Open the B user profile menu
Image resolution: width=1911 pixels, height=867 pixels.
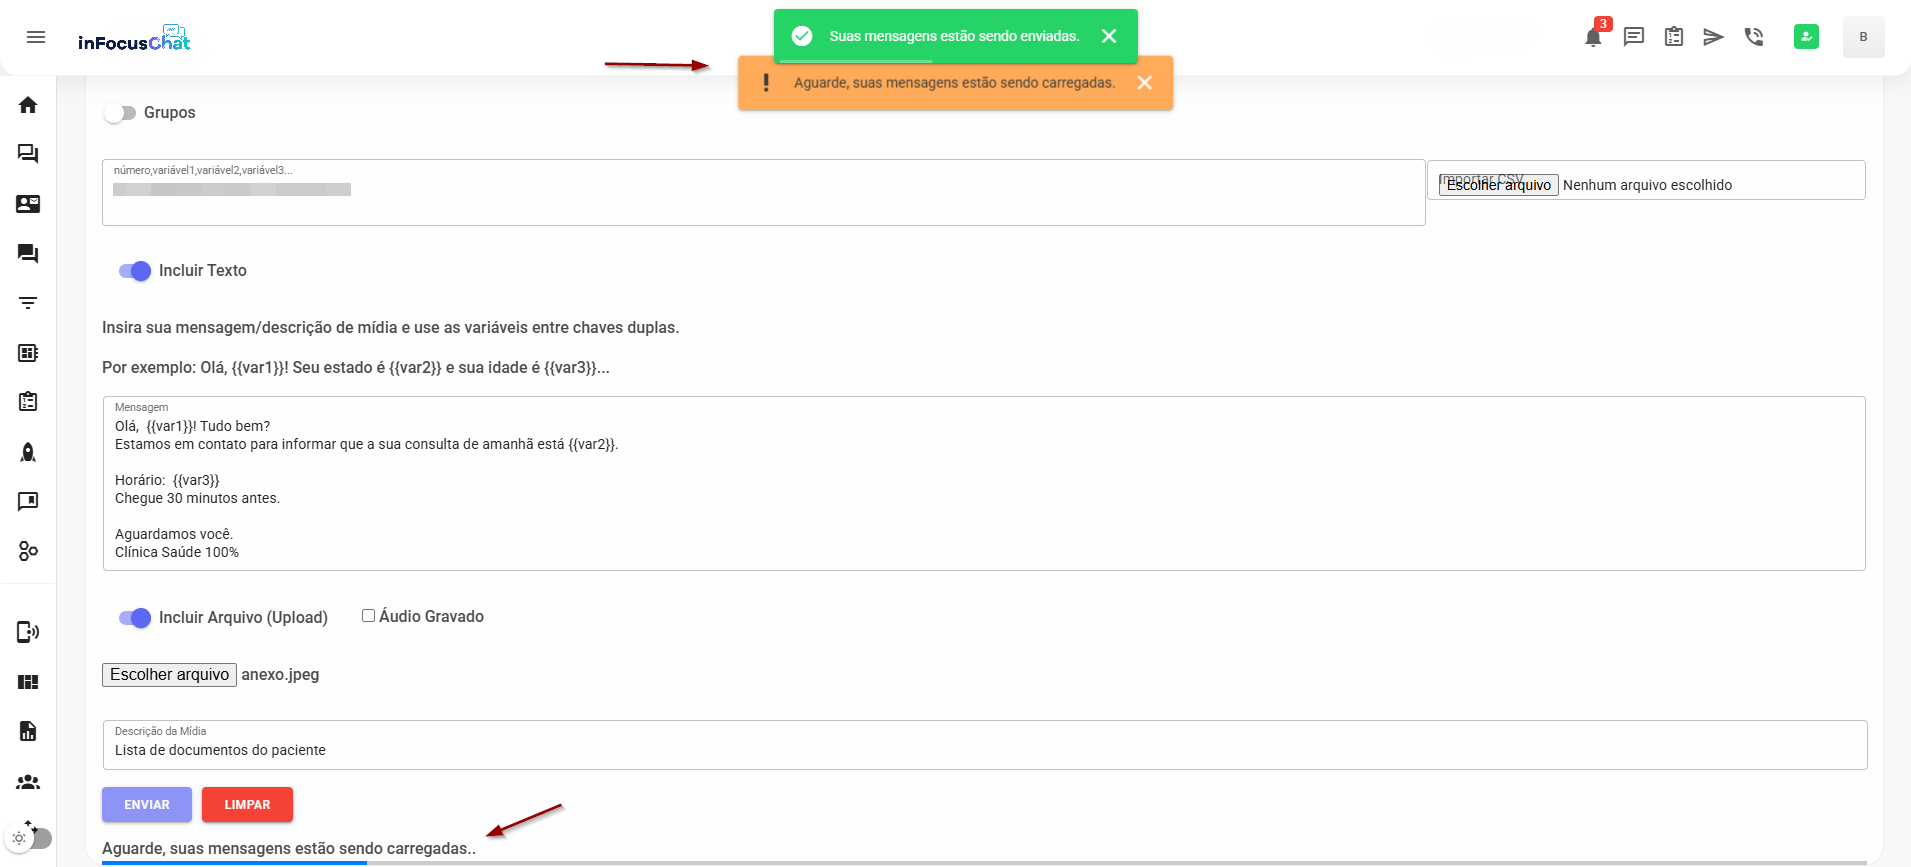pos(1863,37)
